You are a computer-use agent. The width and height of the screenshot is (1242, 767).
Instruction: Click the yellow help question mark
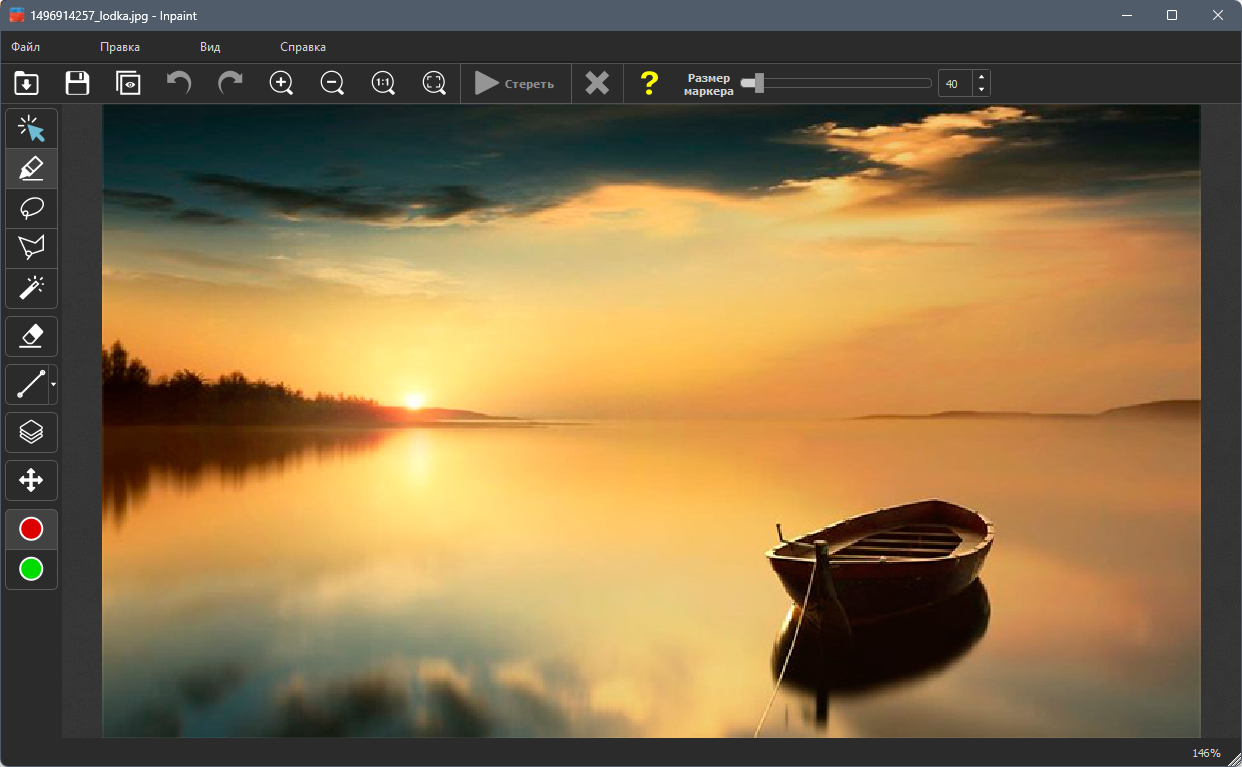(649, 83)
